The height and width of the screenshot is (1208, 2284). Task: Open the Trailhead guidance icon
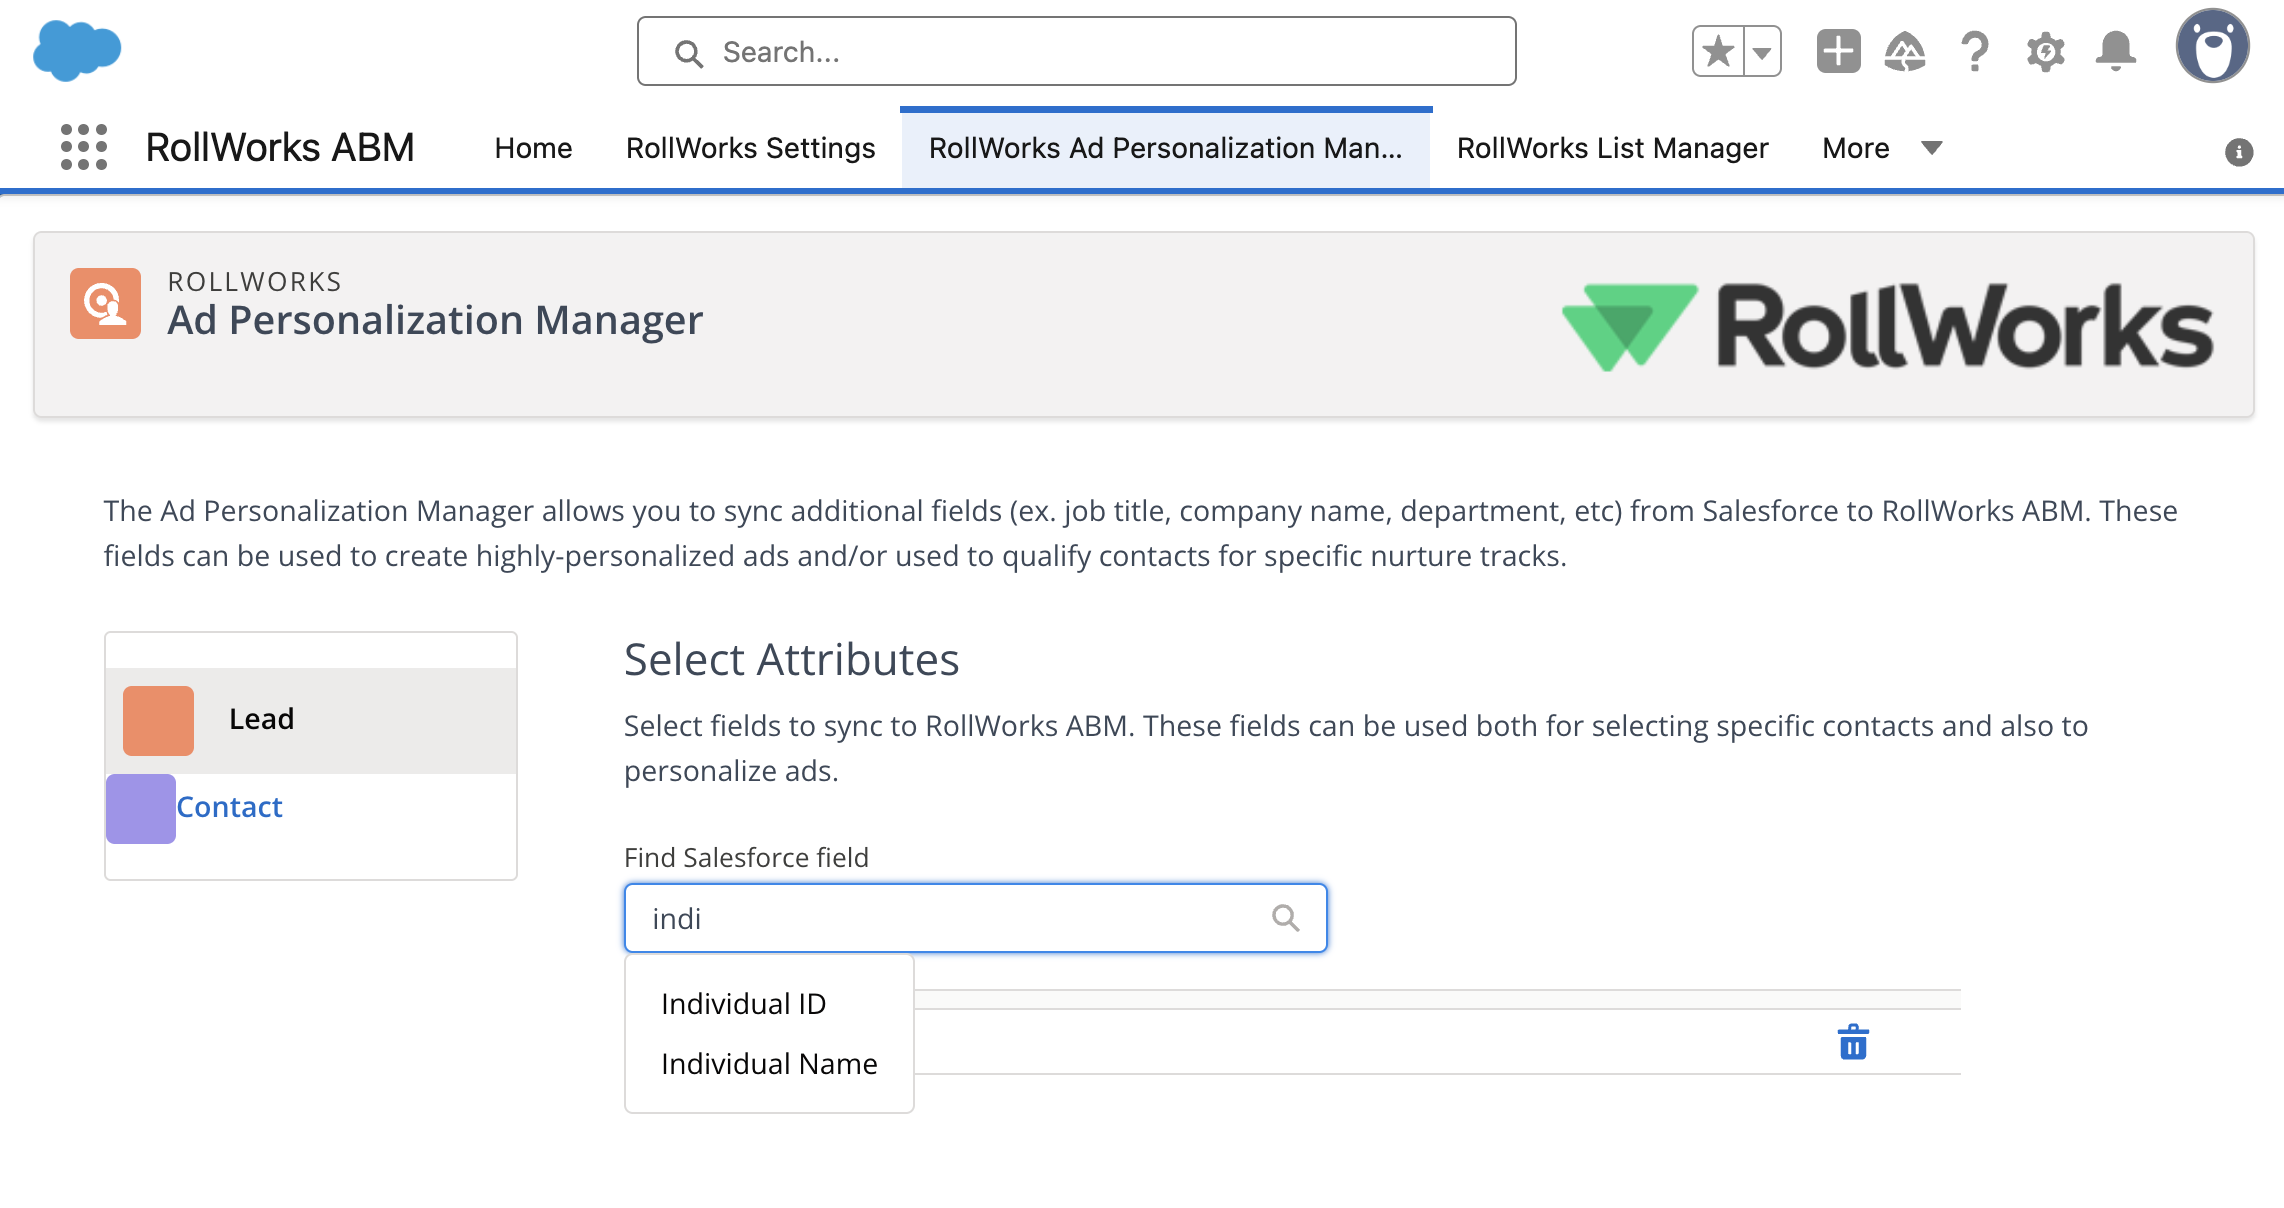coord(1905,51)
